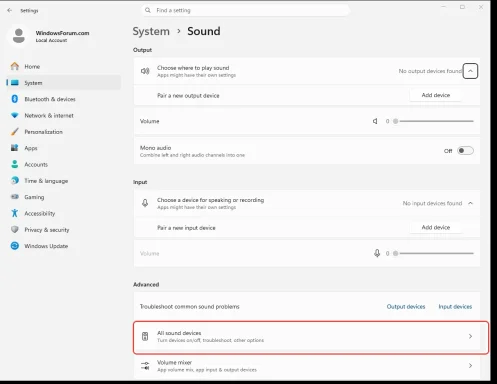Click 'Local Account' text under username
This screenshot has width=497, height=384.
pos(51,40)
